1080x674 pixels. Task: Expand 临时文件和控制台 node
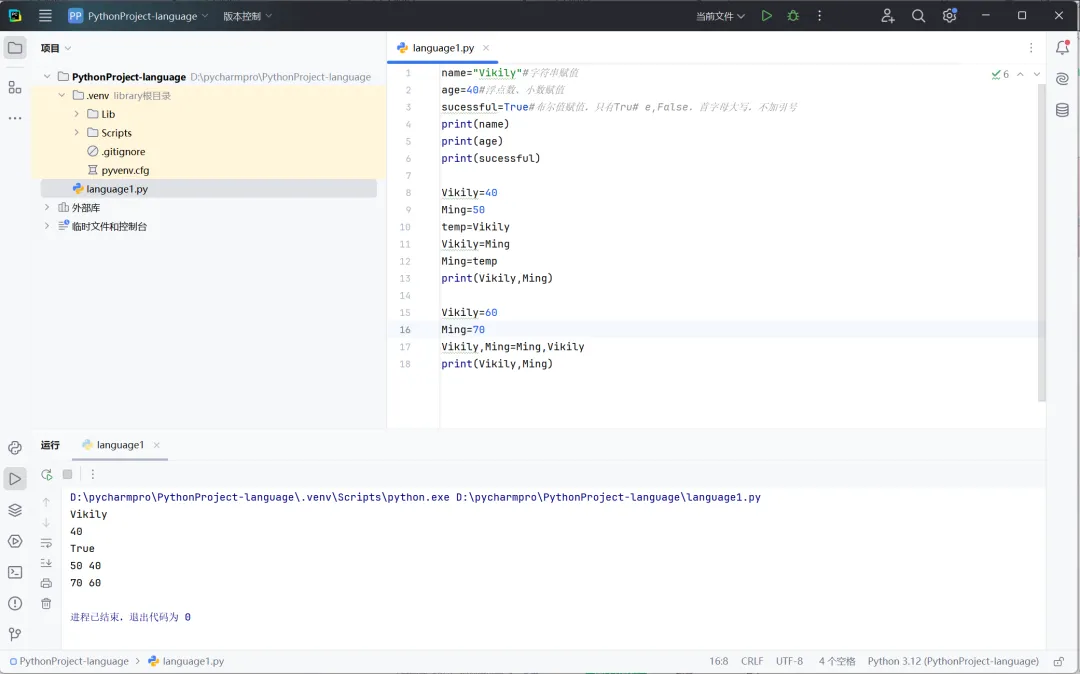pyautogui.click(x=47, y=226)
